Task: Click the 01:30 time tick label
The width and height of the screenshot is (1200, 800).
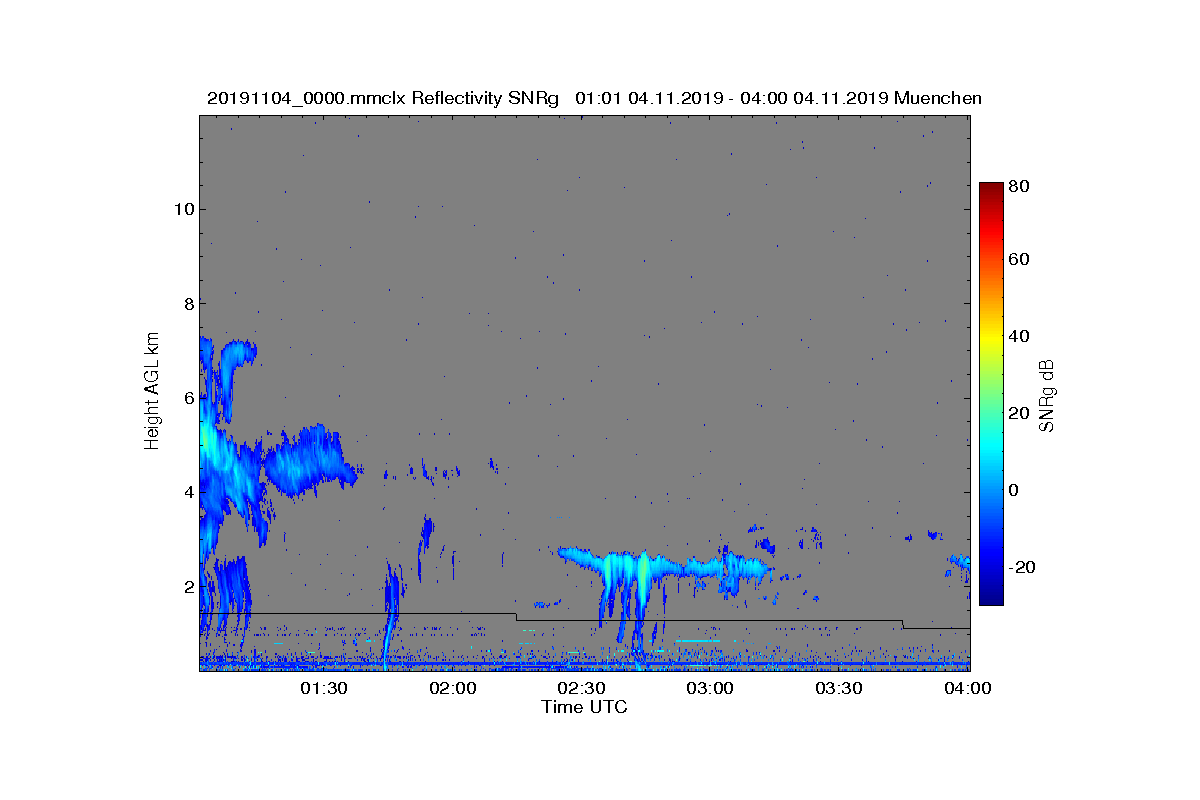Action: (325, 689)
